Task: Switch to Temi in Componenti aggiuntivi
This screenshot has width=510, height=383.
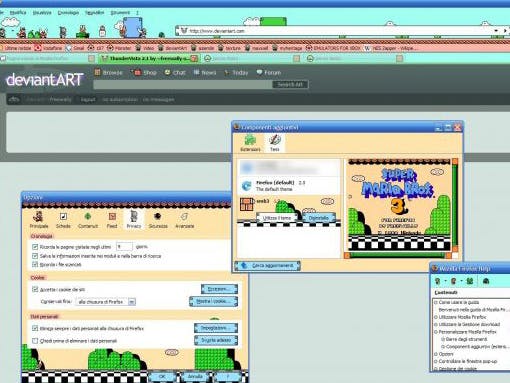Action: click(275, 143)
